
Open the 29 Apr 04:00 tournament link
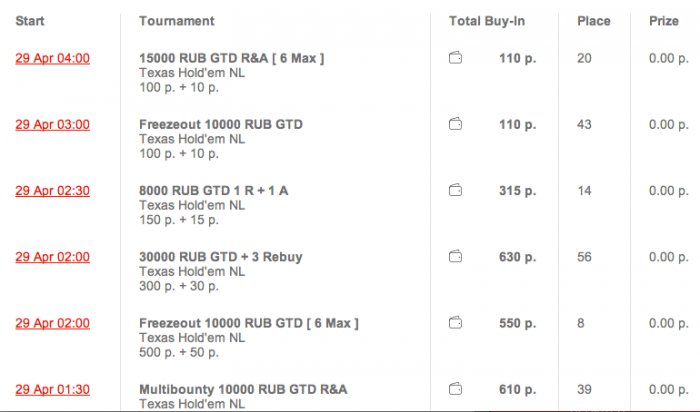(52, 58)
